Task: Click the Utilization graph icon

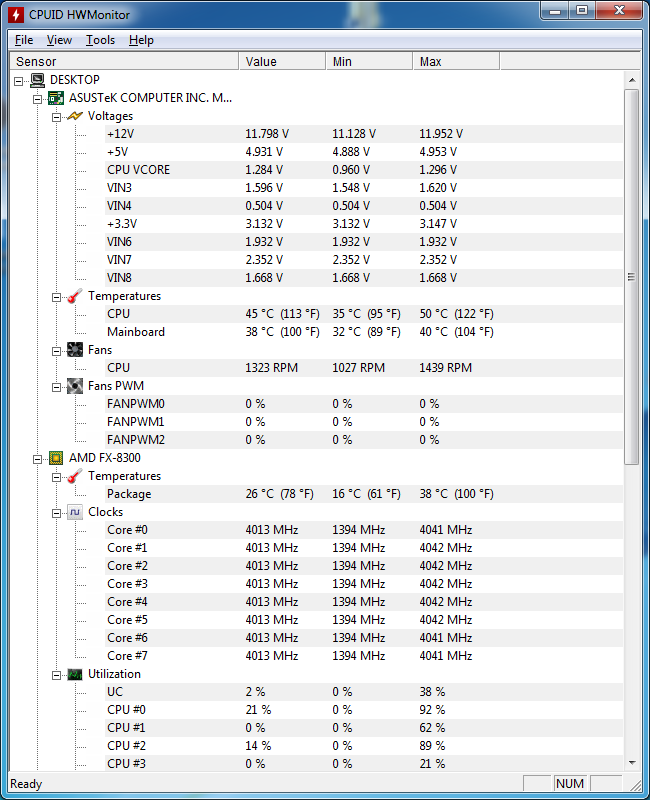Action: pos(75,674)
